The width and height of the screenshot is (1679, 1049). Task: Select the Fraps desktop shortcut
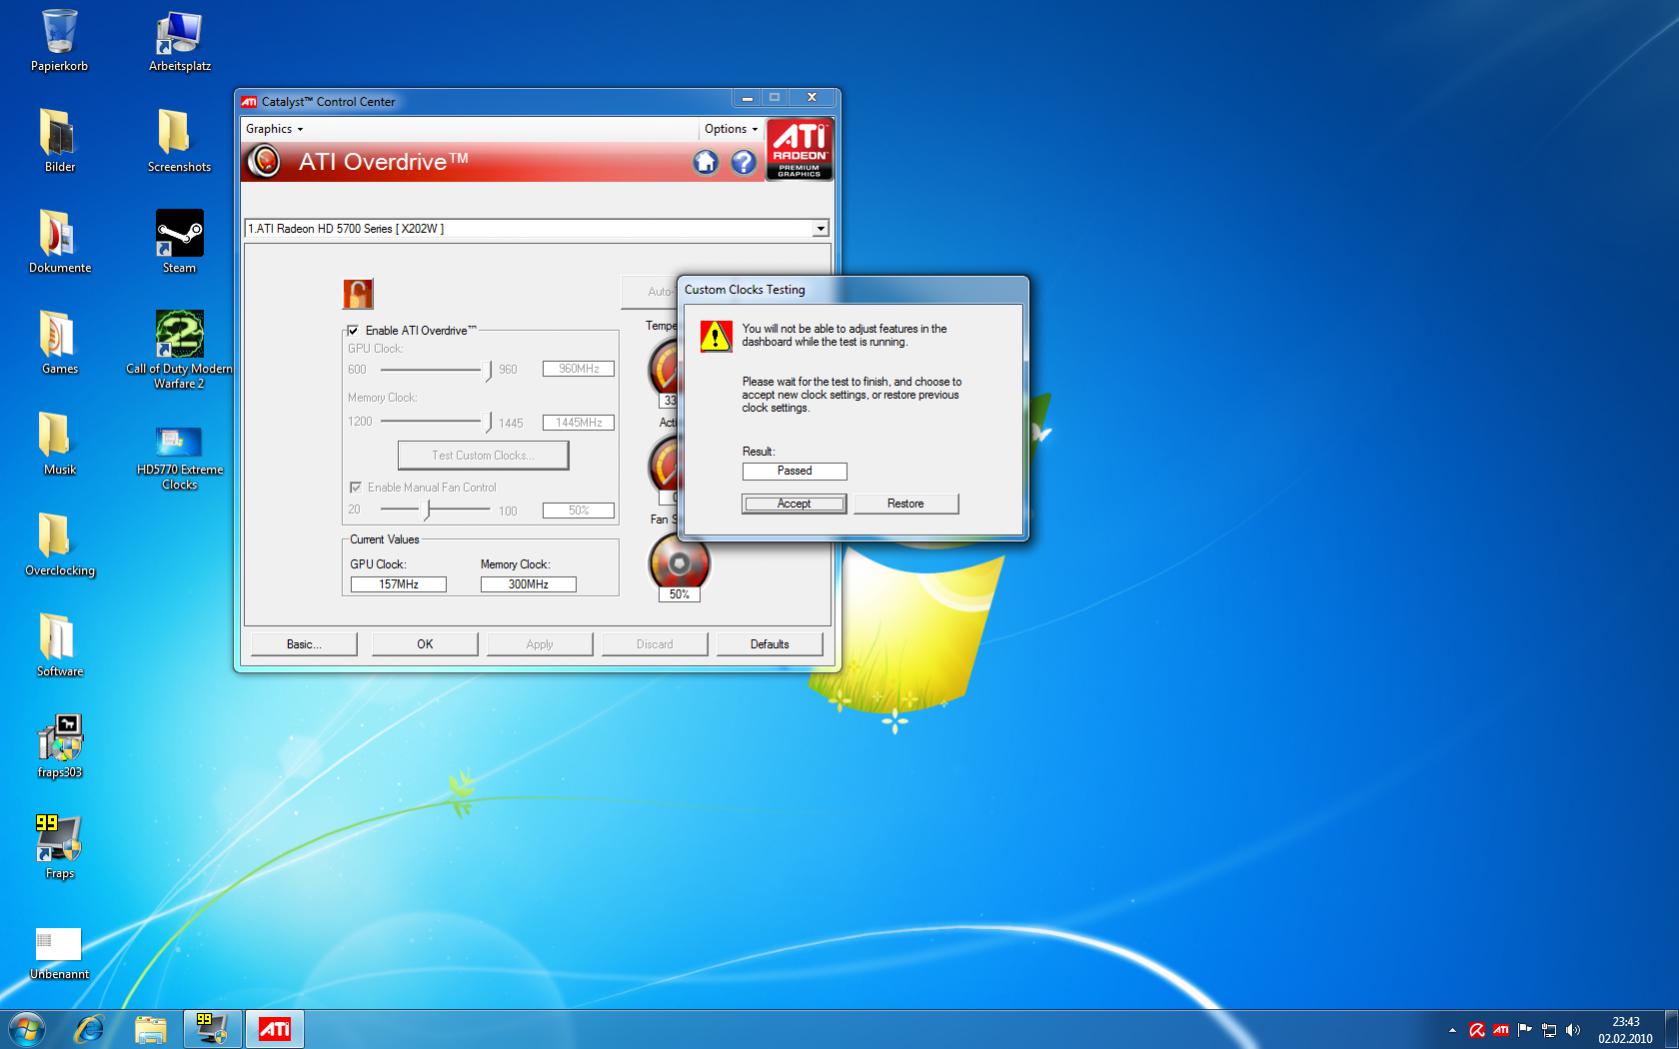point(59,848)
